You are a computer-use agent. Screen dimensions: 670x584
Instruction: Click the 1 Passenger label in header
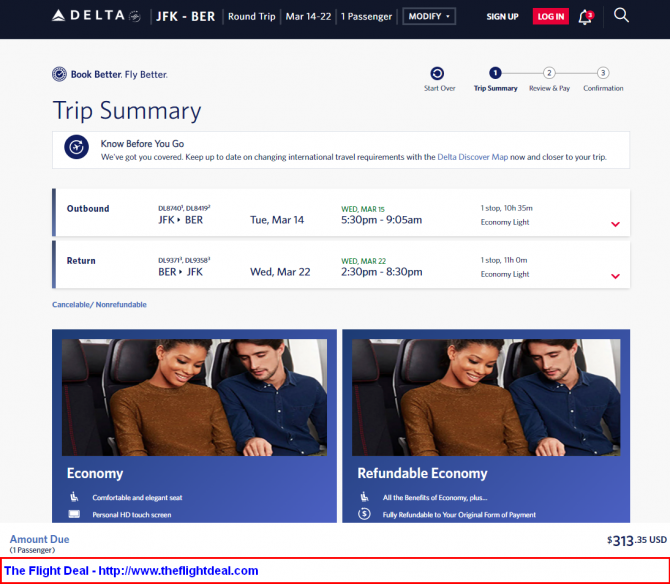click(x=366, y=17)
